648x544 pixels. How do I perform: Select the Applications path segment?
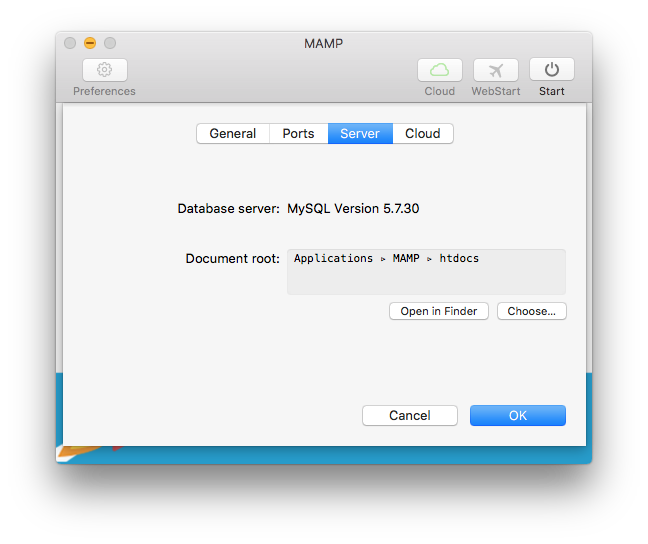click(333, 258)
